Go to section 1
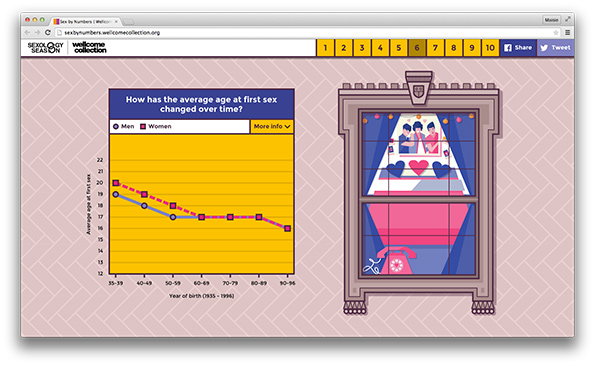Screen dimensions: 595x366 (325, 48)
